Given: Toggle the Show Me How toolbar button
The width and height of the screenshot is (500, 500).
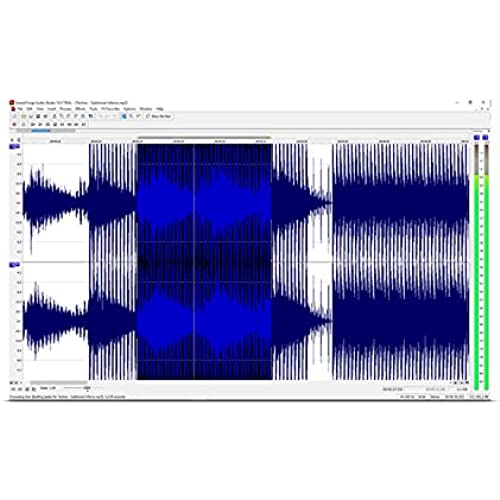Looking at the screenshot, I should [x=159, y=116].
